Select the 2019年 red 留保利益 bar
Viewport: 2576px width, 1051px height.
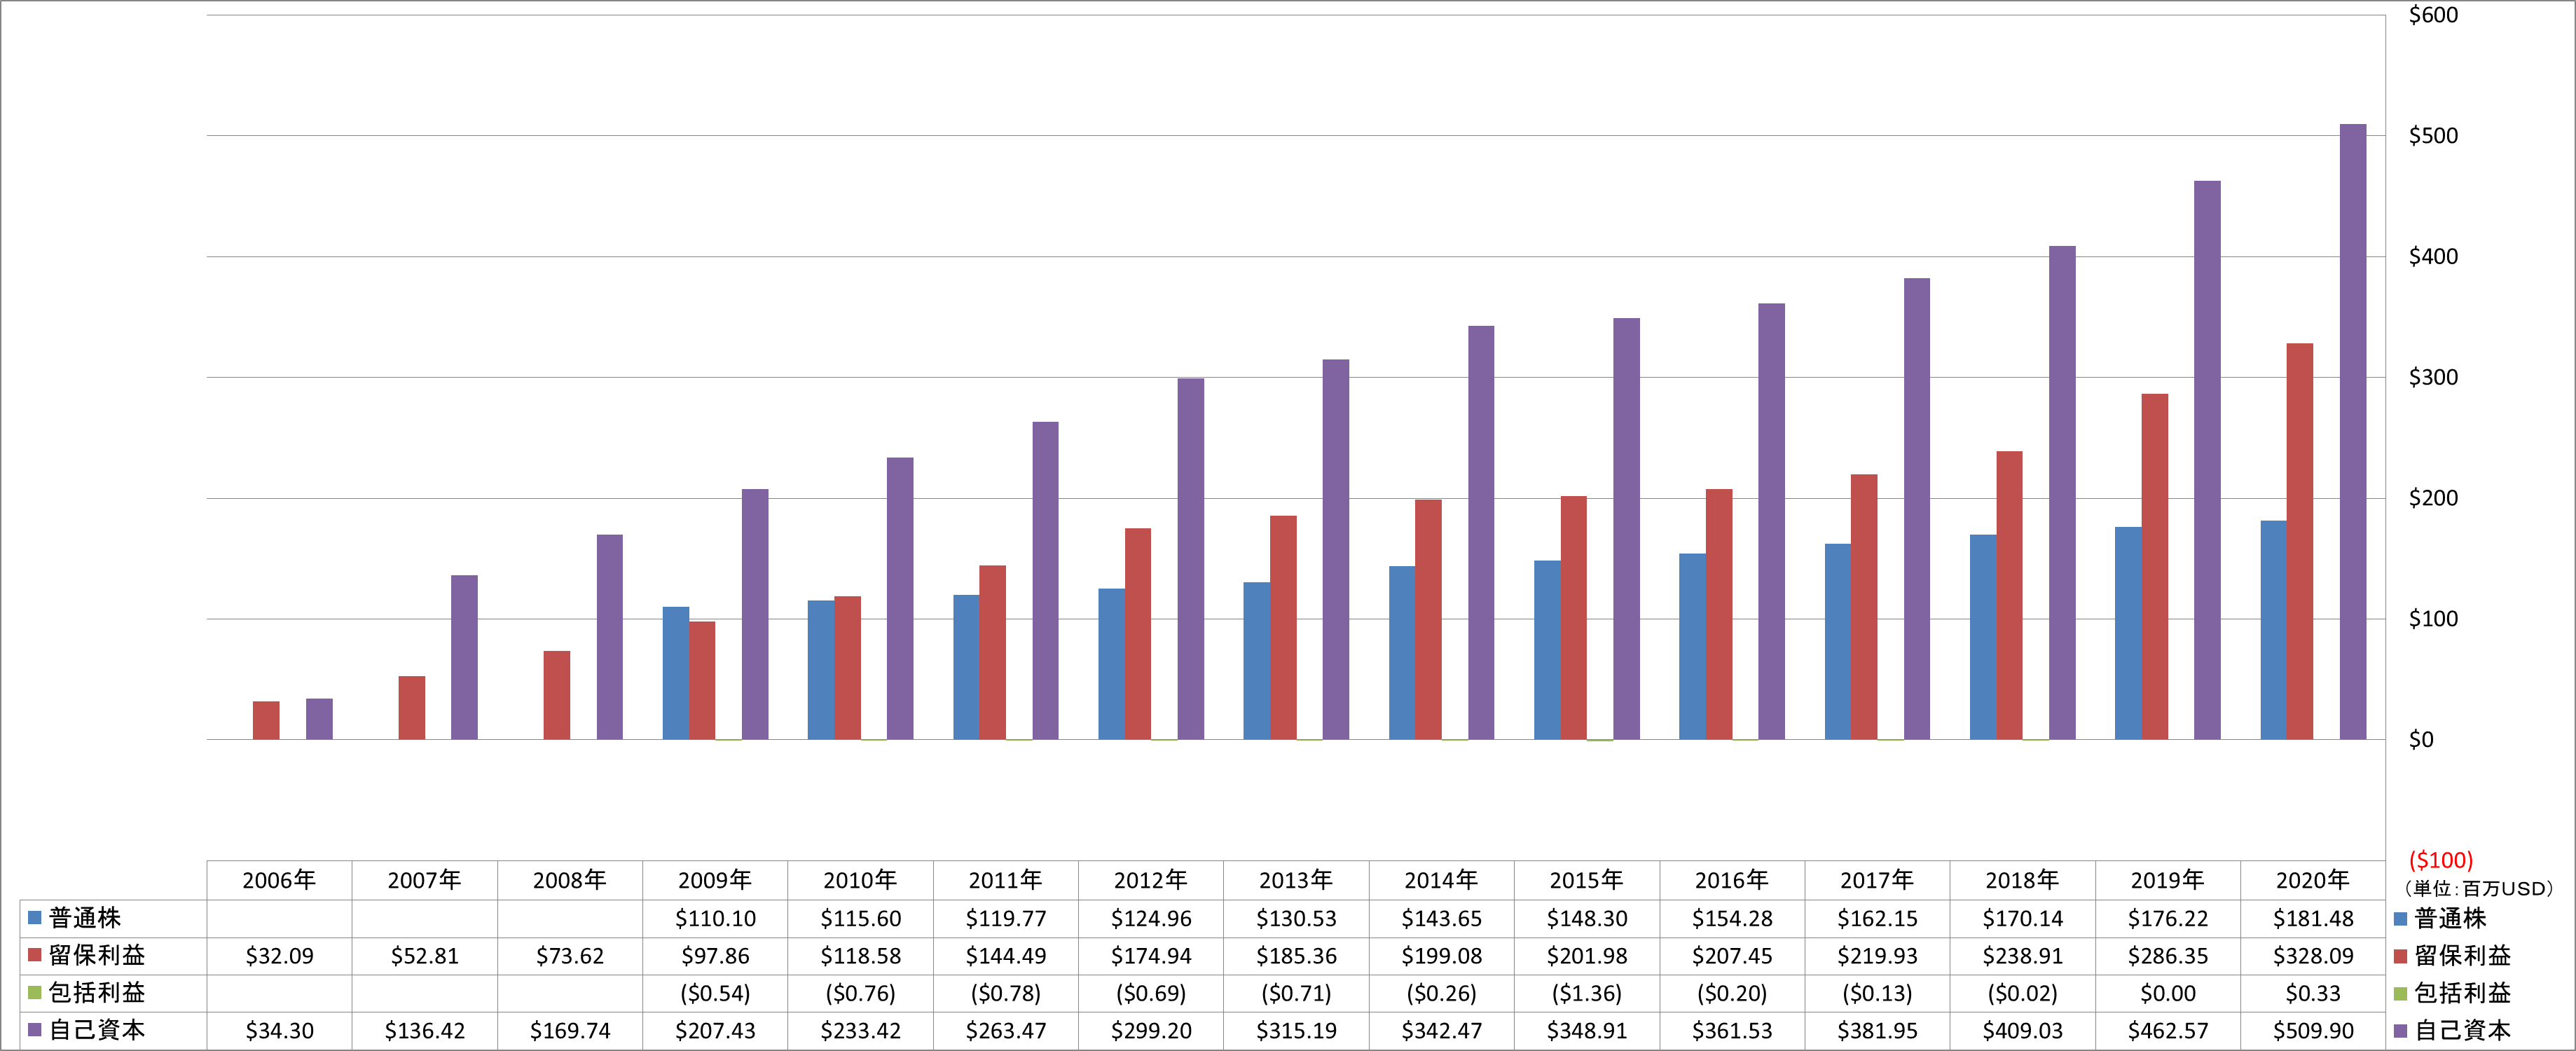tap(2155, 567)
